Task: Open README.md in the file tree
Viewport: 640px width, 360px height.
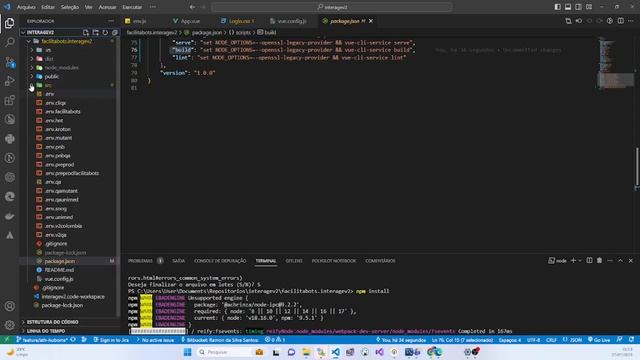Action: tap(59, 270)
